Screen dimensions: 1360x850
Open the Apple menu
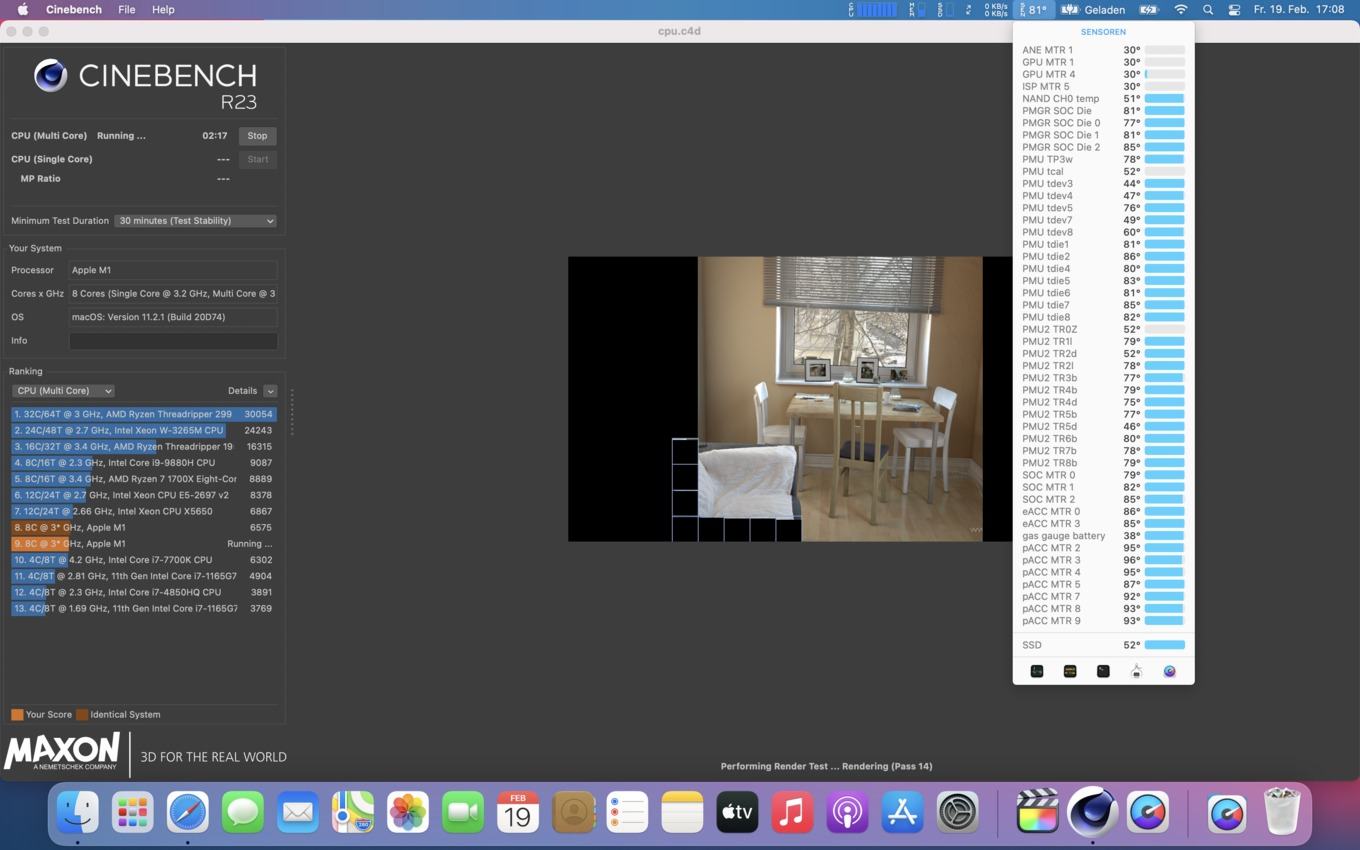coord(22,9)
